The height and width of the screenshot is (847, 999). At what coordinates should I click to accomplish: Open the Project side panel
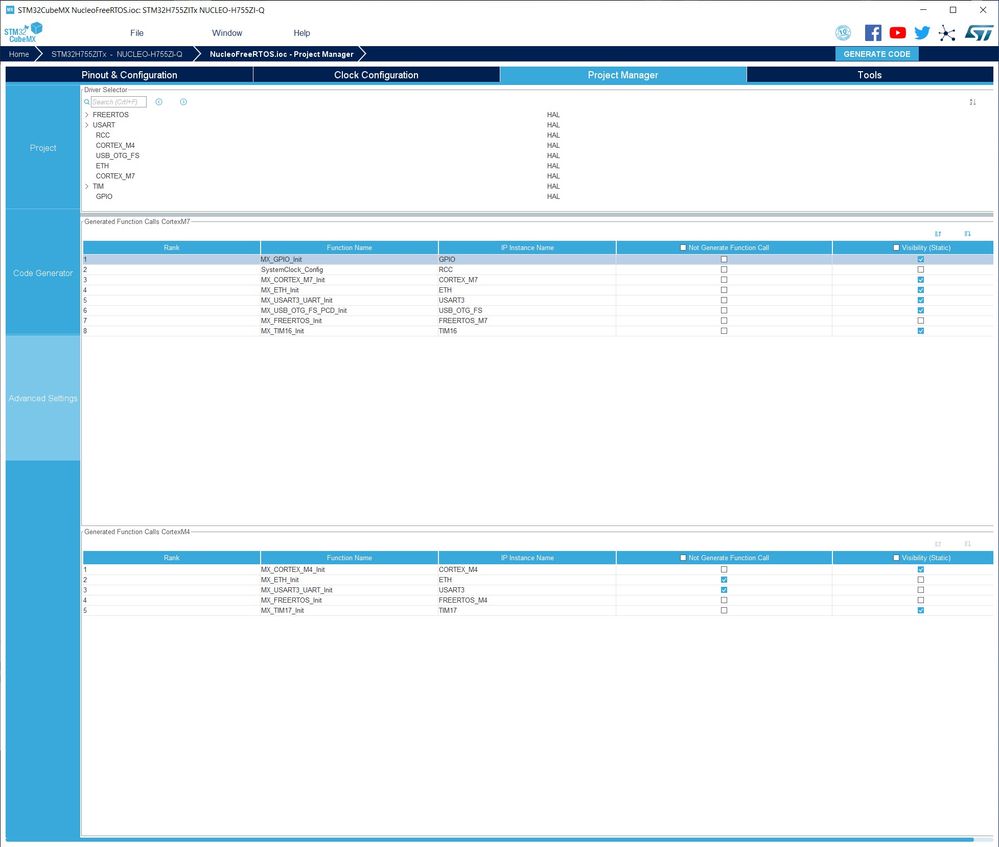pos(43,148)
